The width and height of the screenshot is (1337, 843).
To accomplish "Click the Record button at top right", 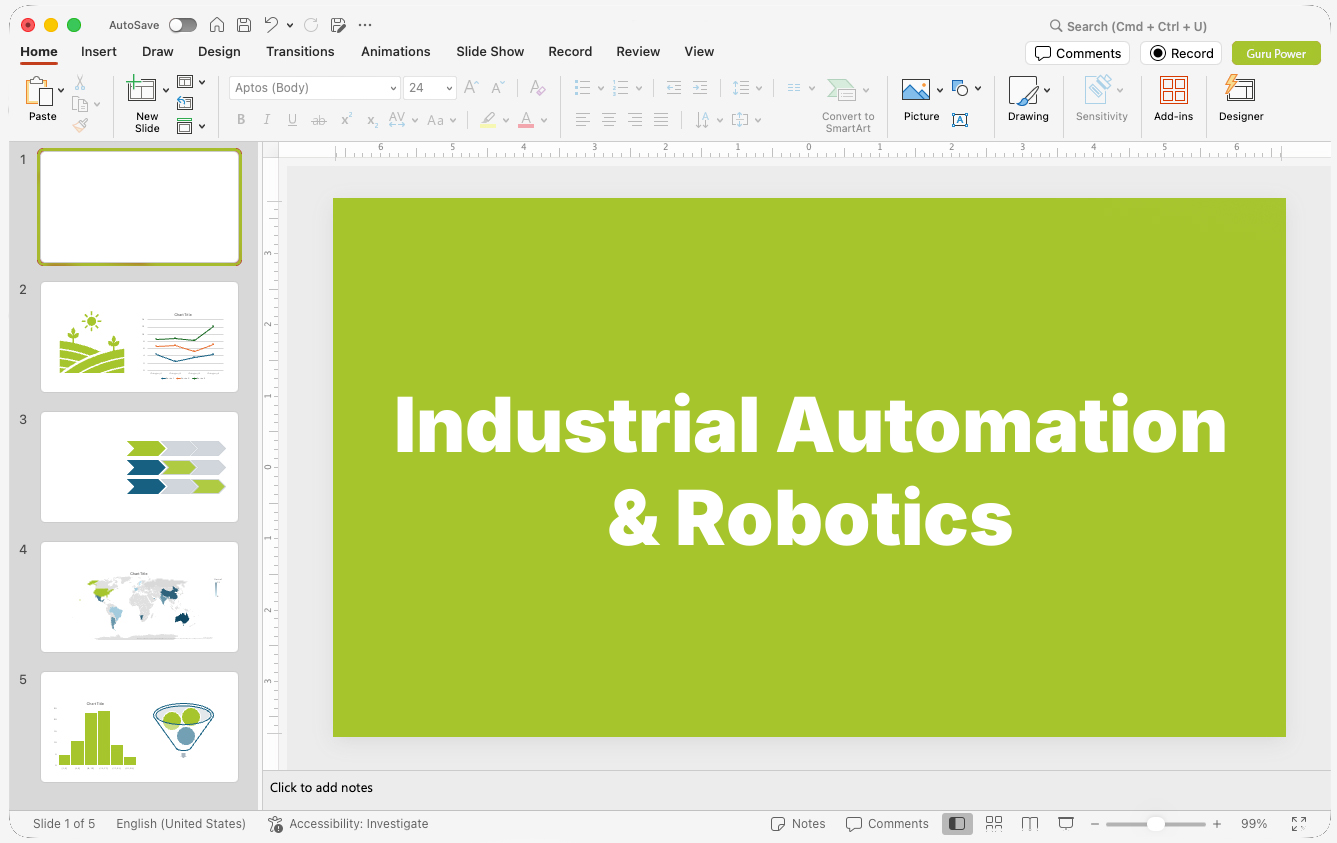I will (x=1181, y=53).
